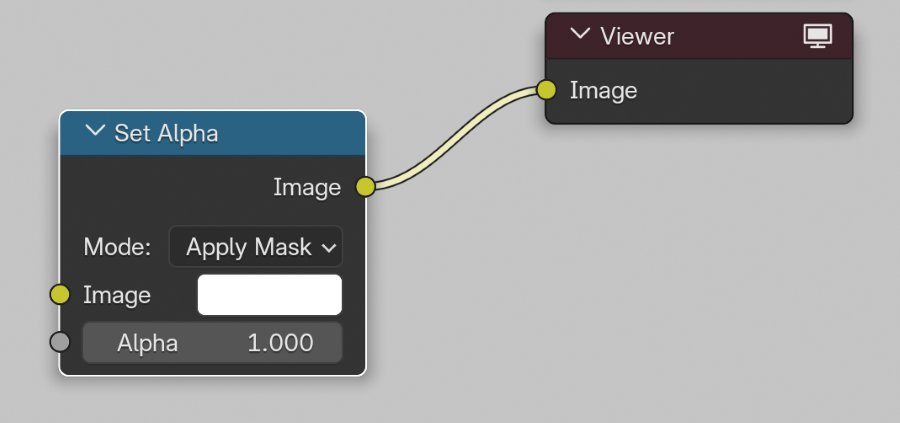Select the Viewer node header title
The image size is (900, 423).
[x=637, y=36]
